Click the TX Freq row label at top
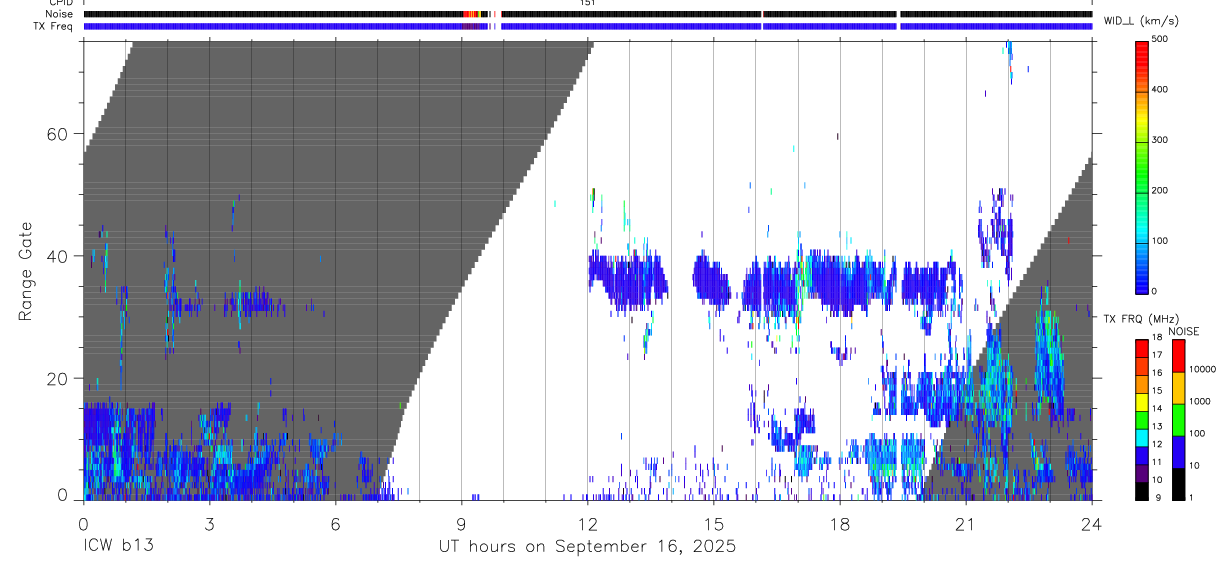Image resolution: width=1228 pixels, height=567 pixels. (x=53, y=26)
